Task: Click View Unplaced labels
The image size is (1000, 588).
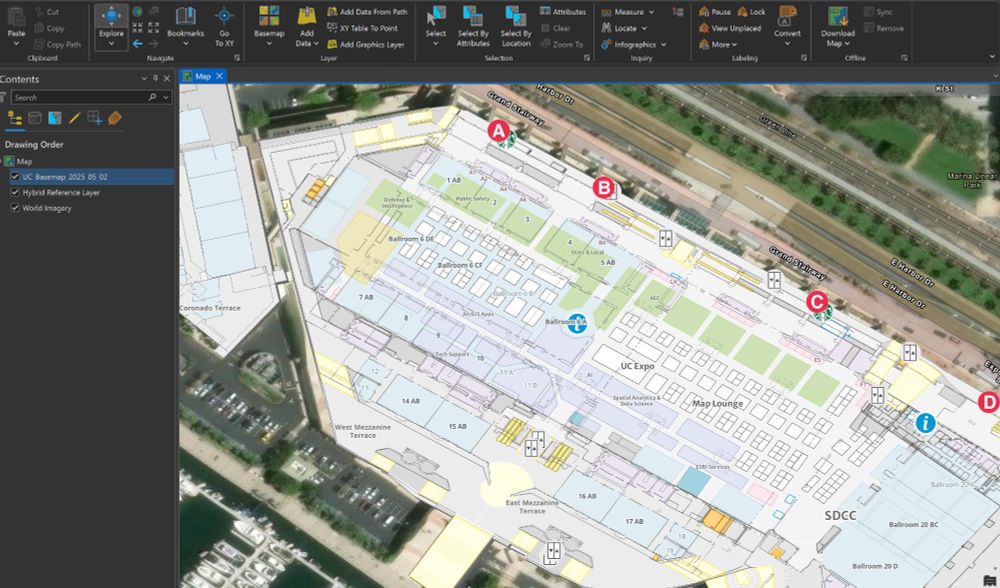Action: [x=730, y=28]
